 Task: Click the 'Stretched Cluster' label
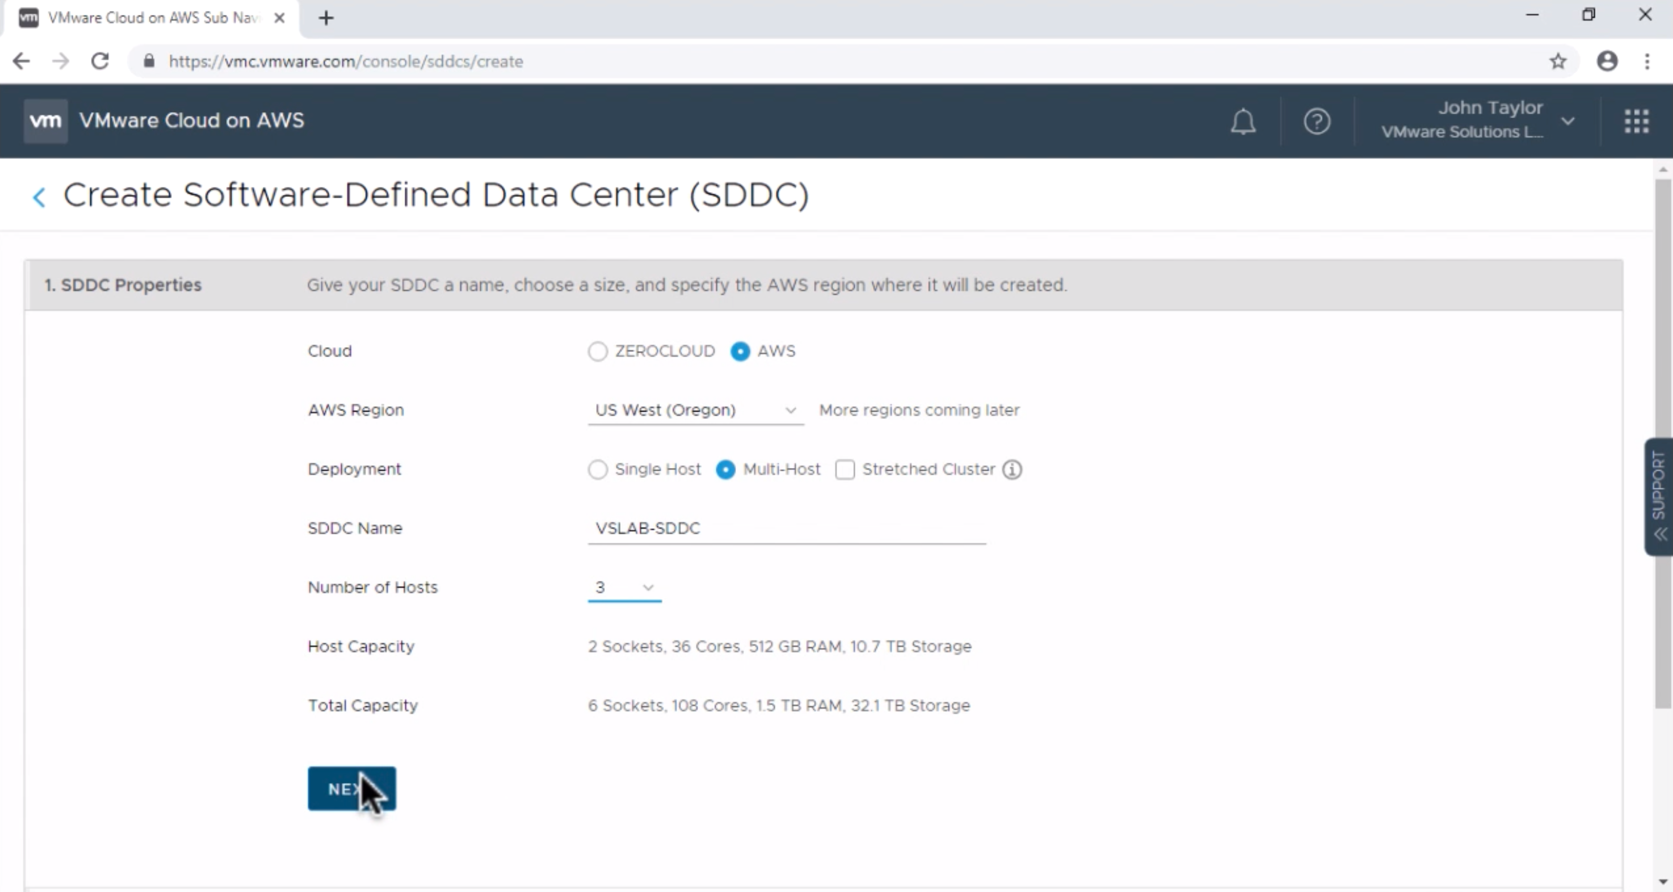pos(929,469)
